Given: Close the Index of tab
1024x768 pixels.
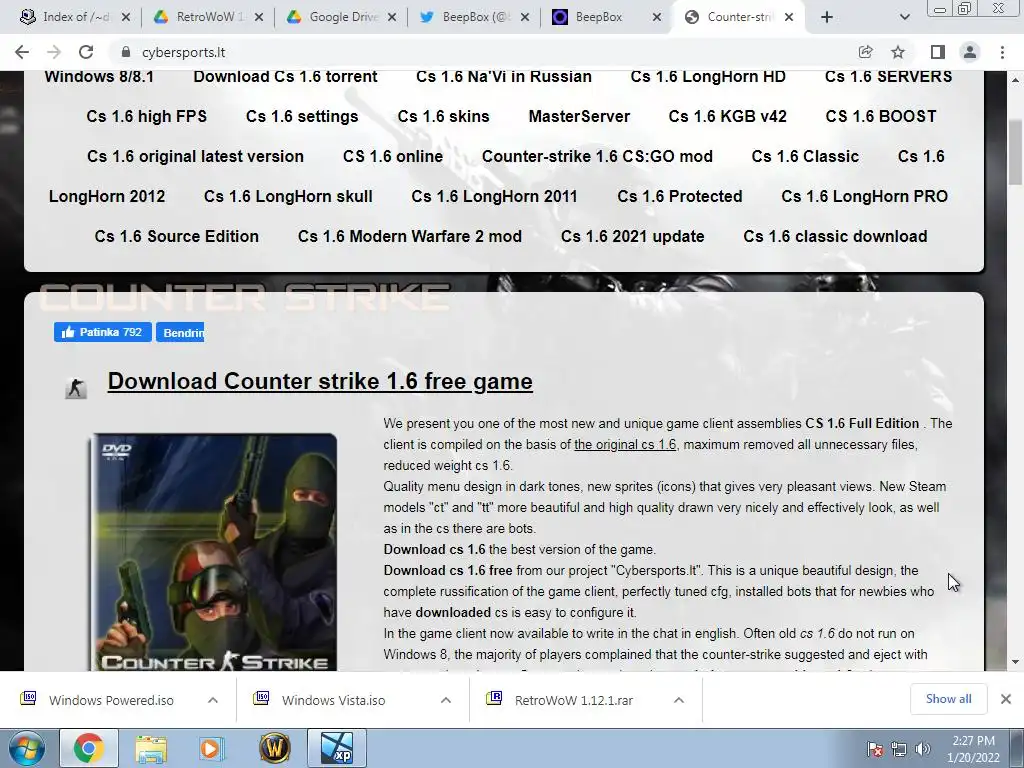Looking at the screenshot, I should click(126, 17).
